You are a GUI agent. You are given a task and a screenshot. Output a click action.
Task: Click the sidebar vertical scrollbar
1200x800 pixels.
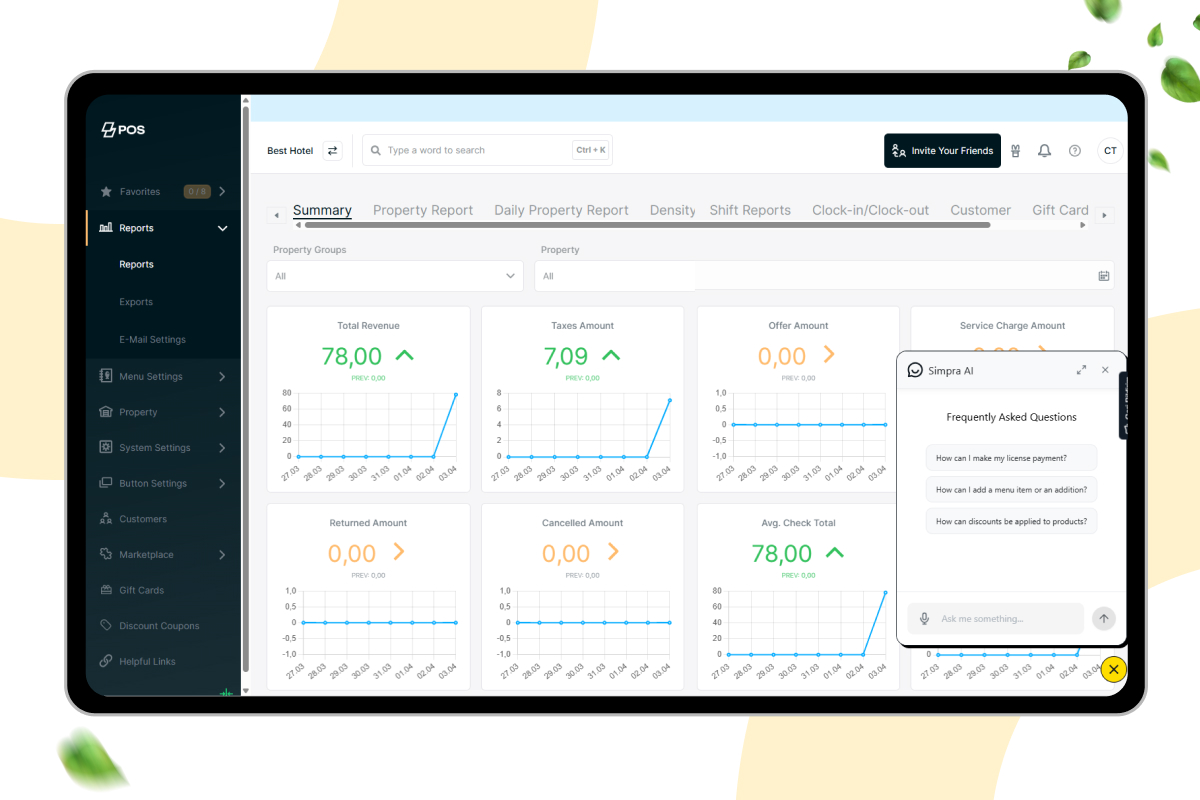click(246, 390)
